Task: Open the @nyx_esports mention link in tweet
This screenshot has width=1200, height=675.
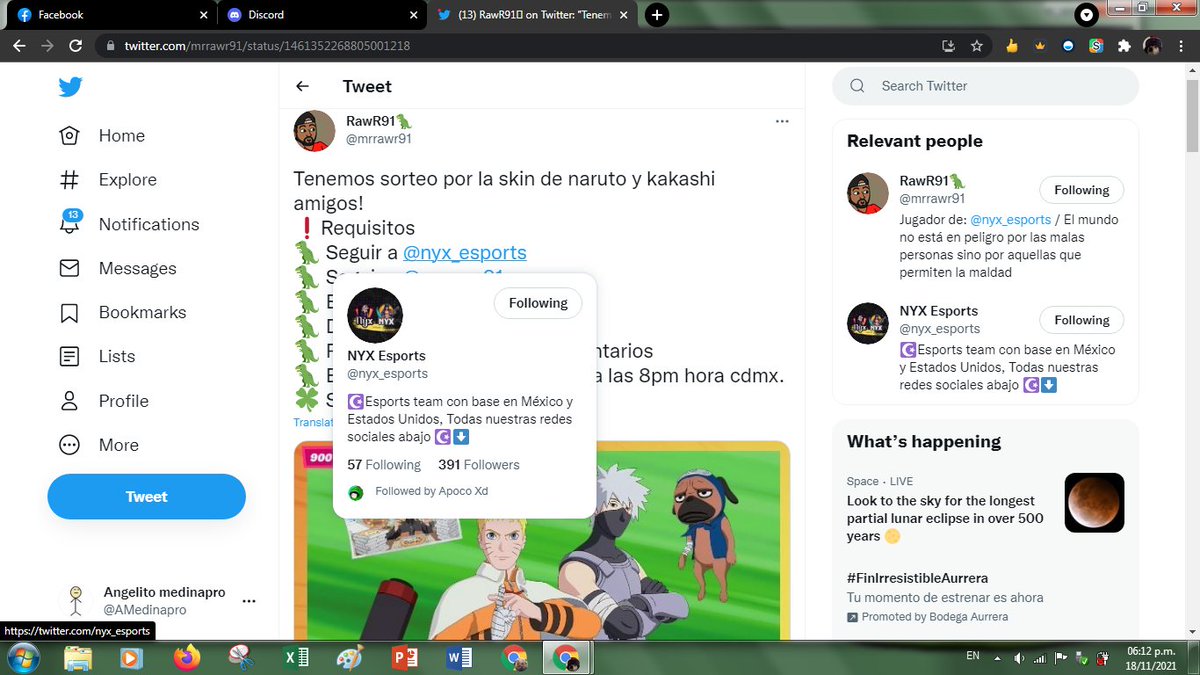Action: coord(464,253)
